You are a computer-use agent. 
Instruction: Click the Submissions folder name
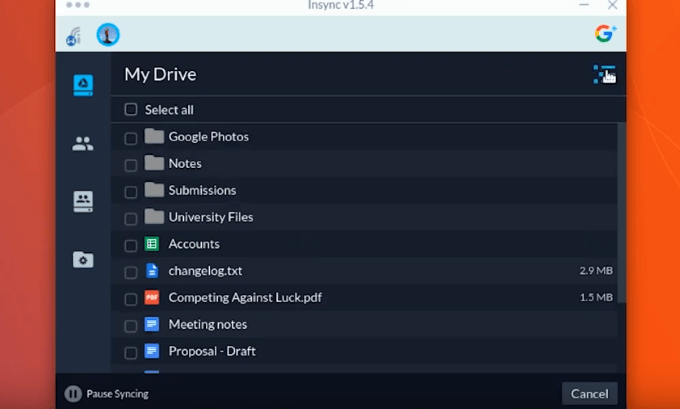pos(203,190)
